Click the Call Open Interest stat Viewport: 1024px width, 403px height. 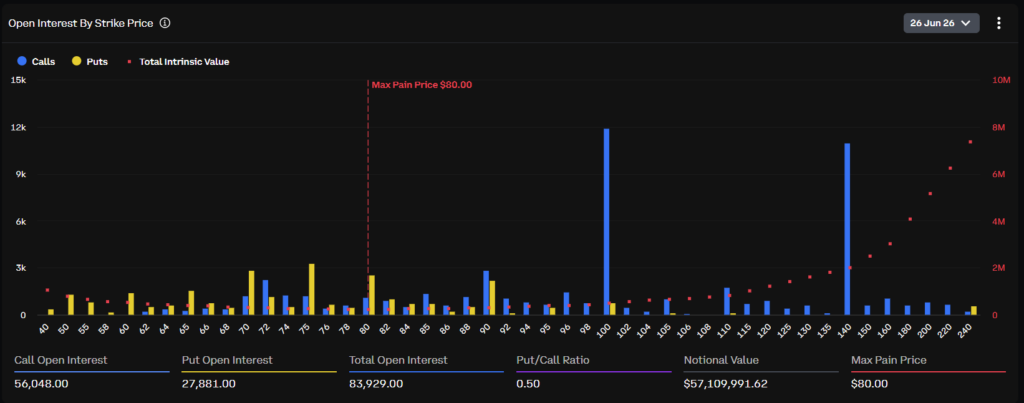click(92, 372)
